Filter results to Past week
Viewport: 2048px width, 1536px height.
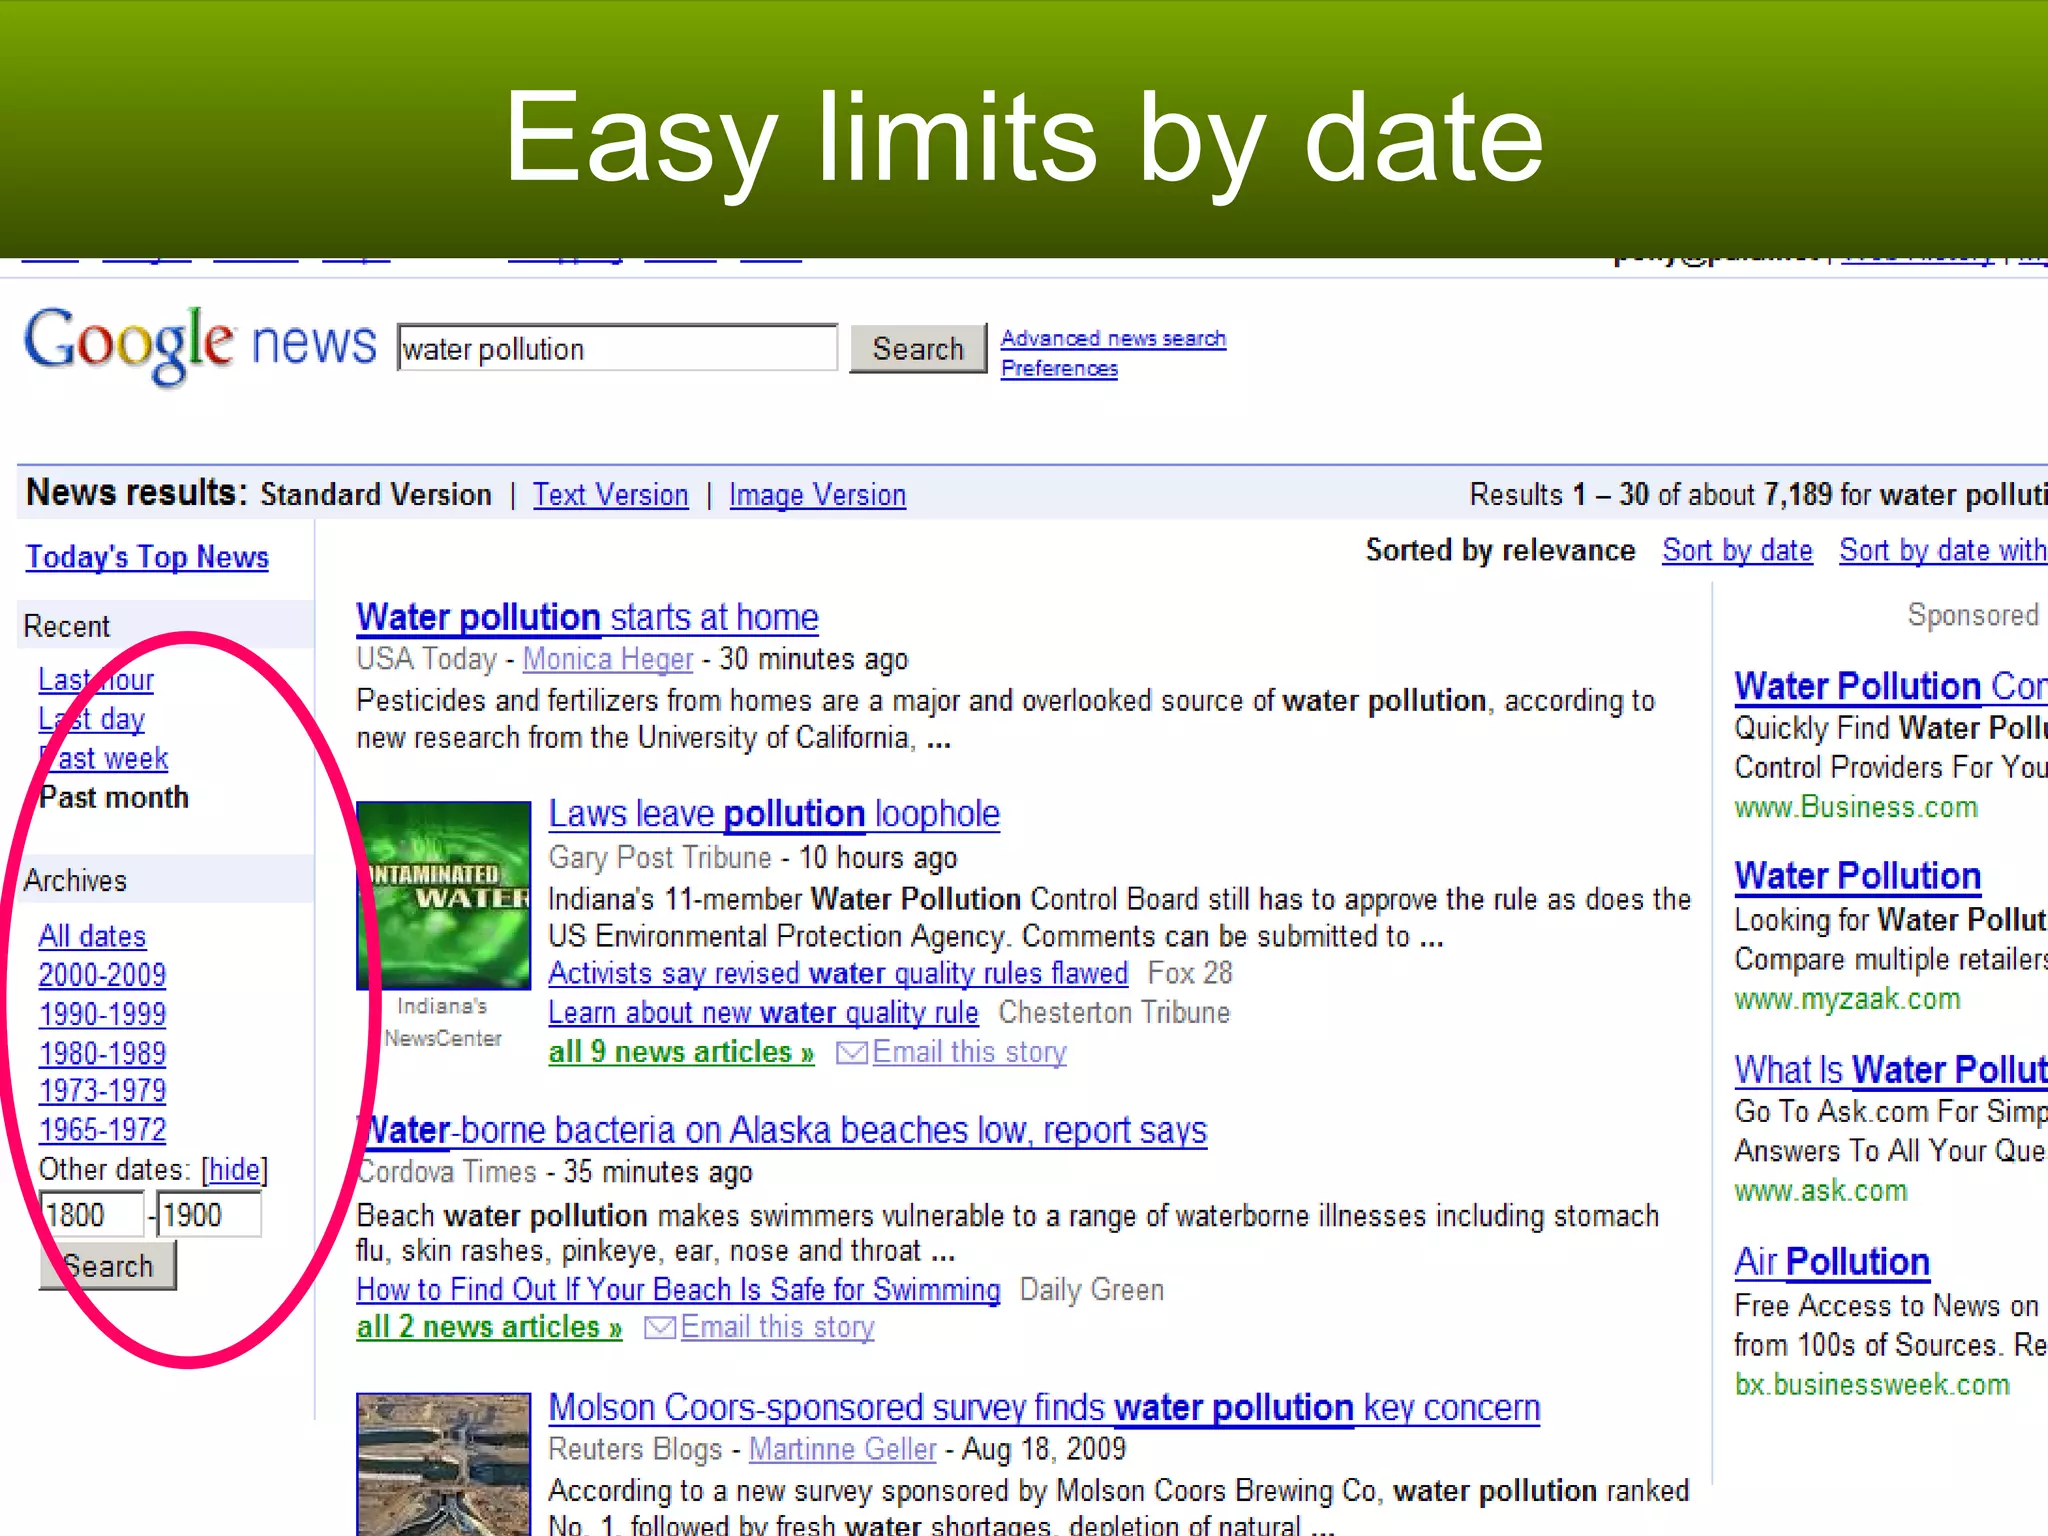click(x=103, y=759)
